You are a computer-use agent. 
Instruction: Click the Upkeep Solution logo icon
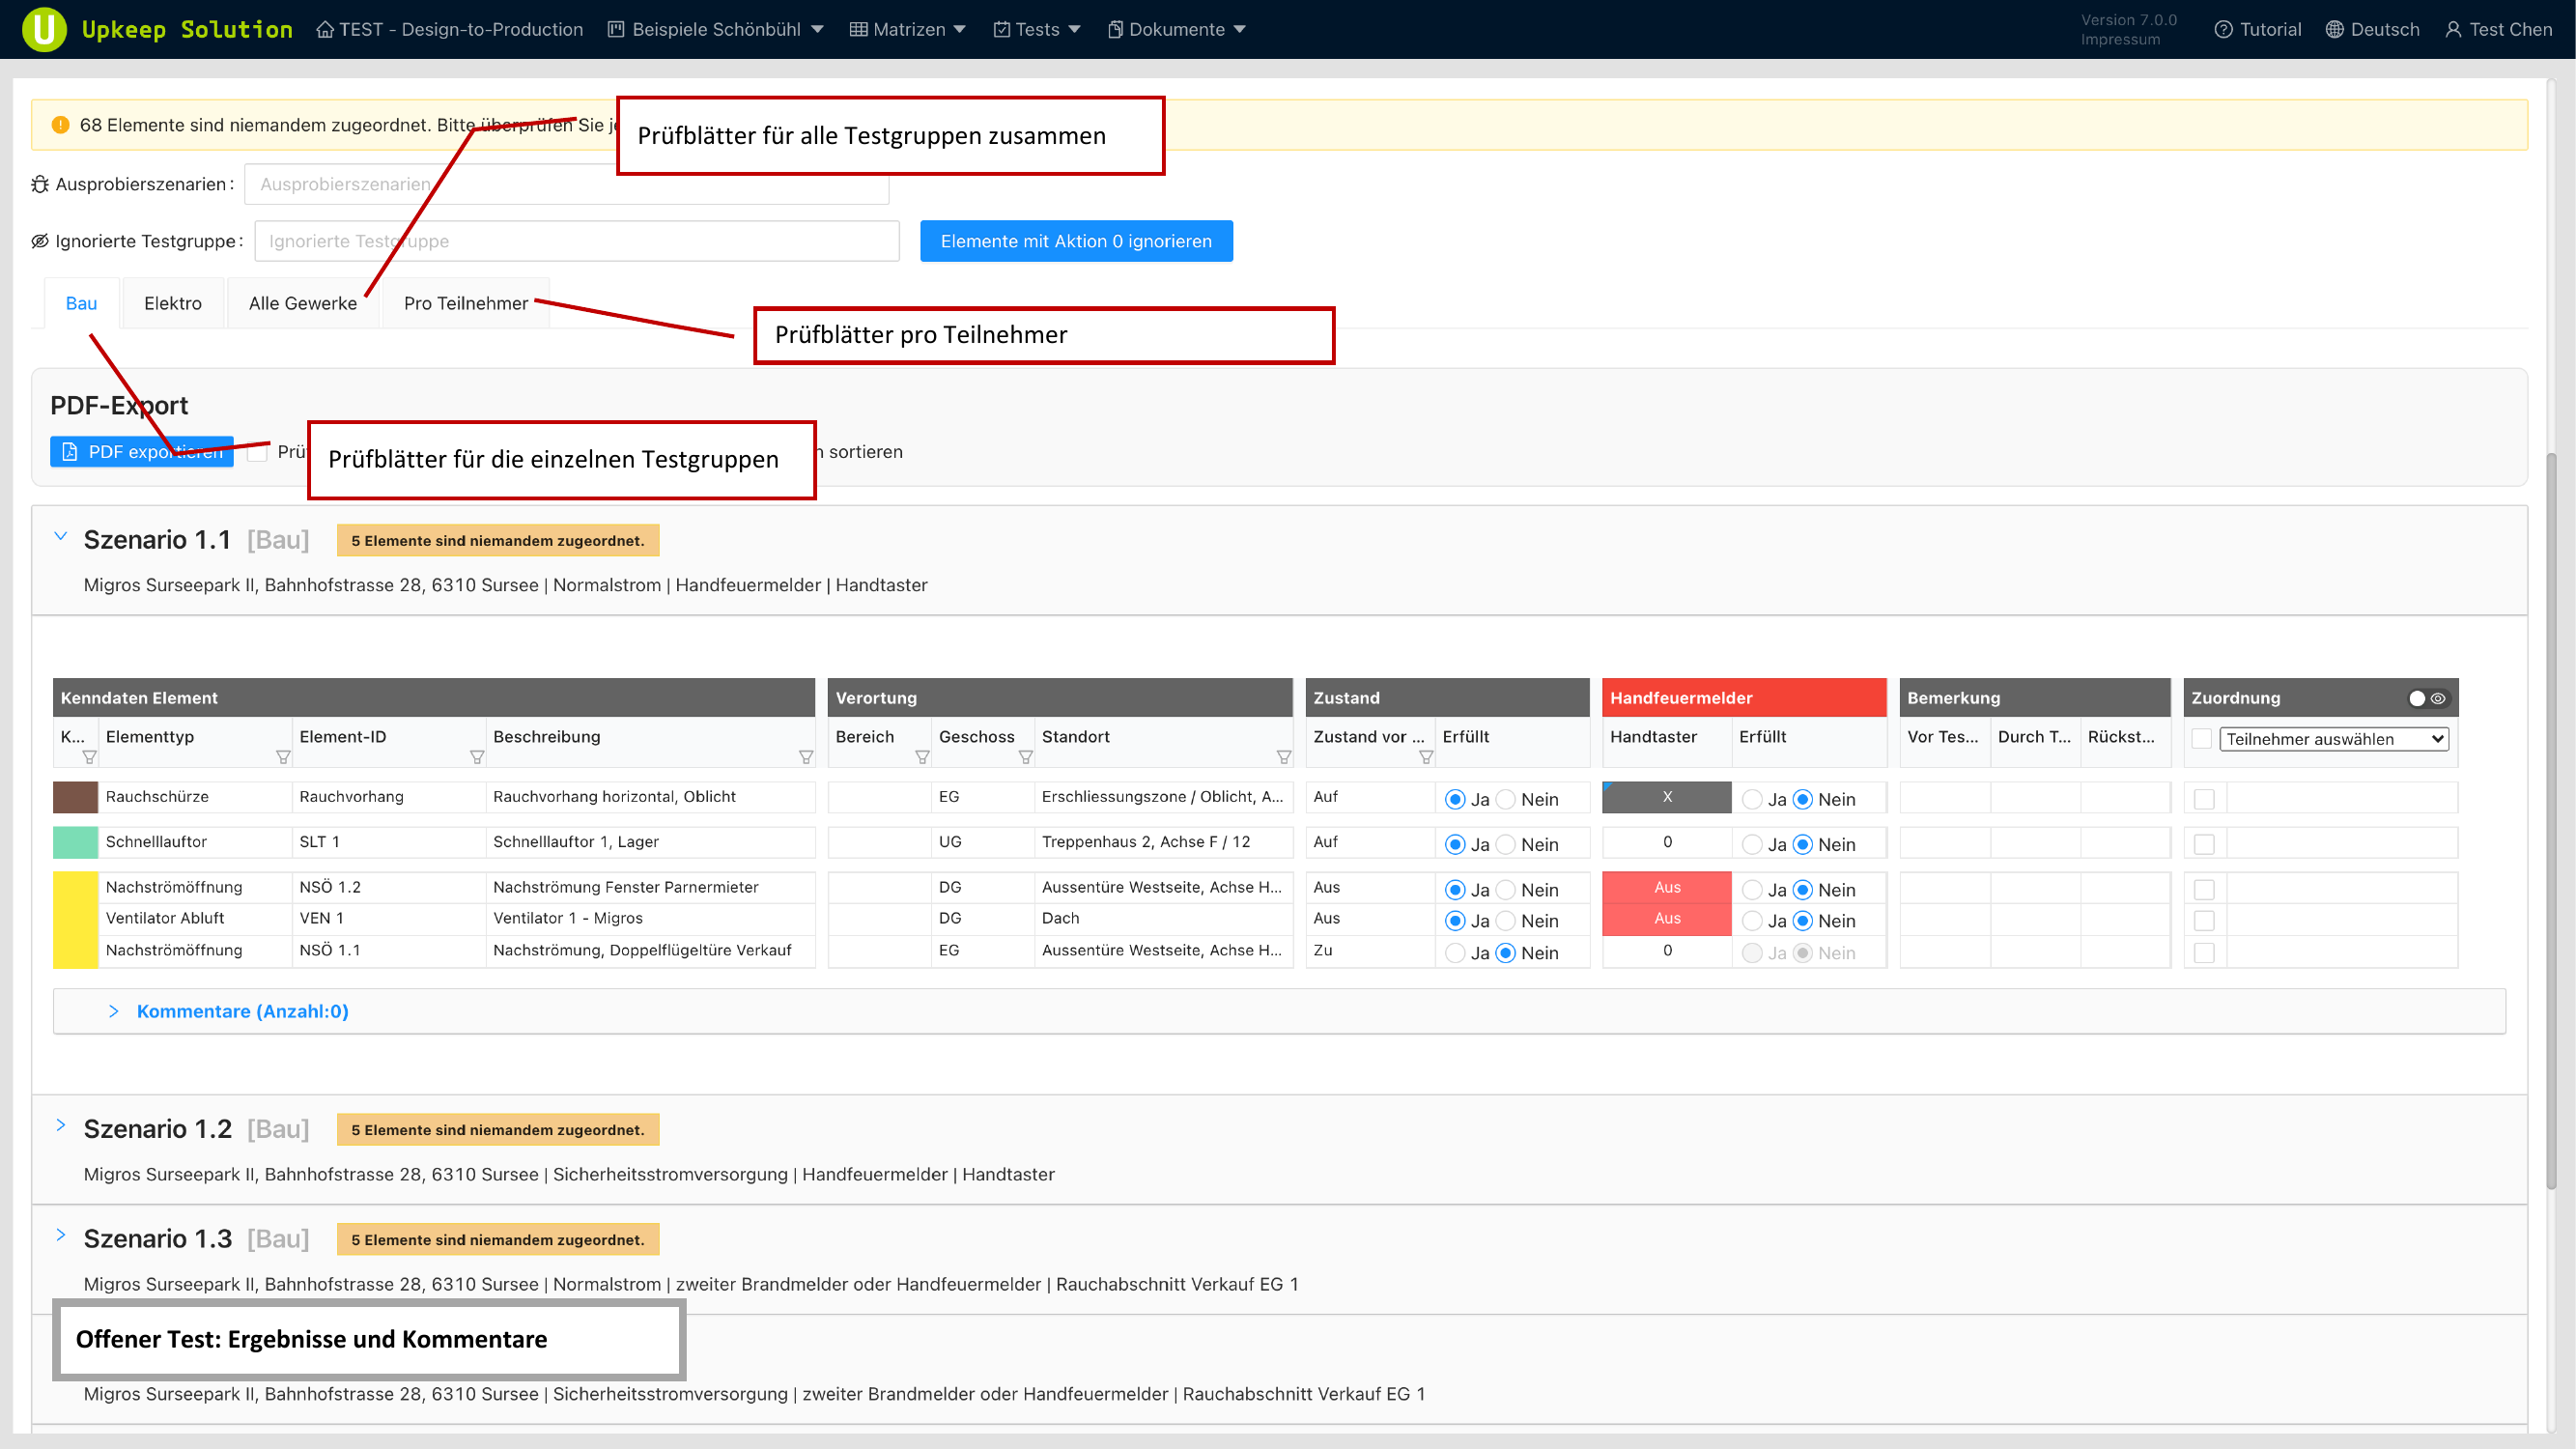(44, 29)
